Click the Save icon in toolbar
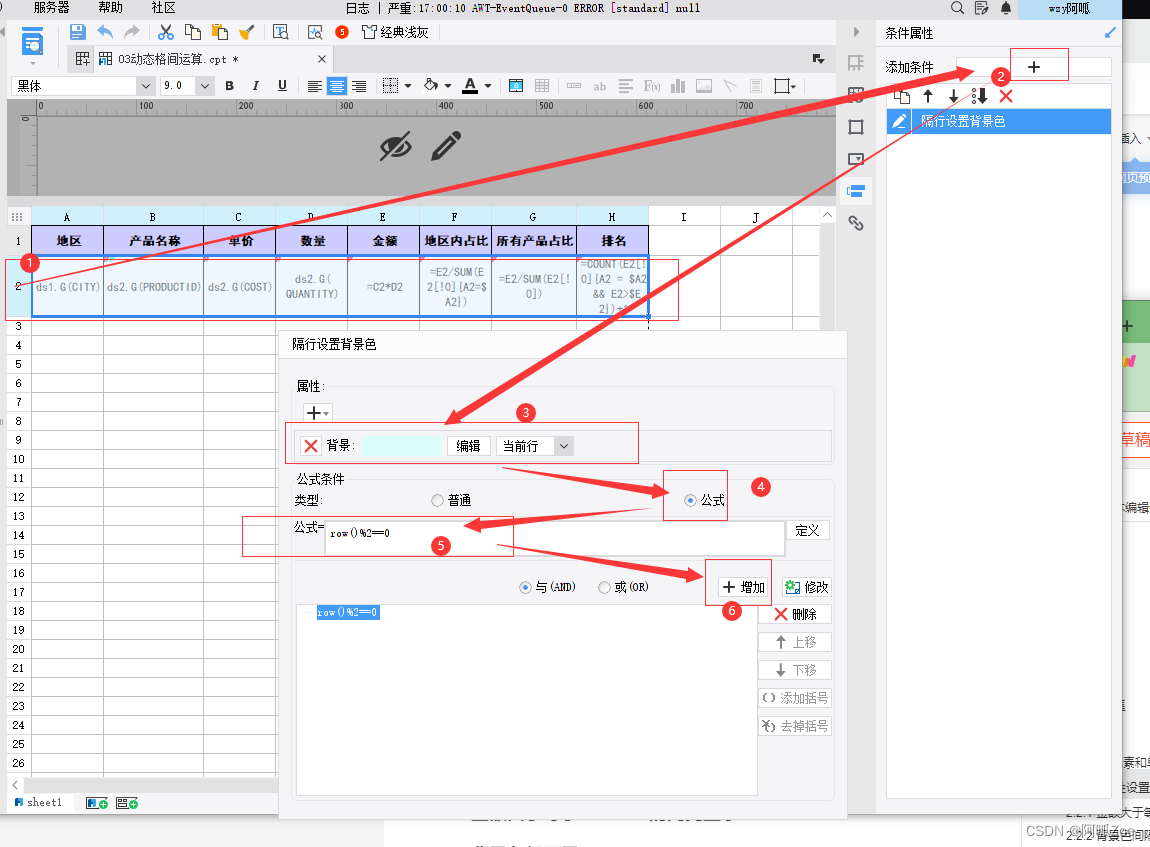This screenshot has width=1150, height=847. pos(78,32)
